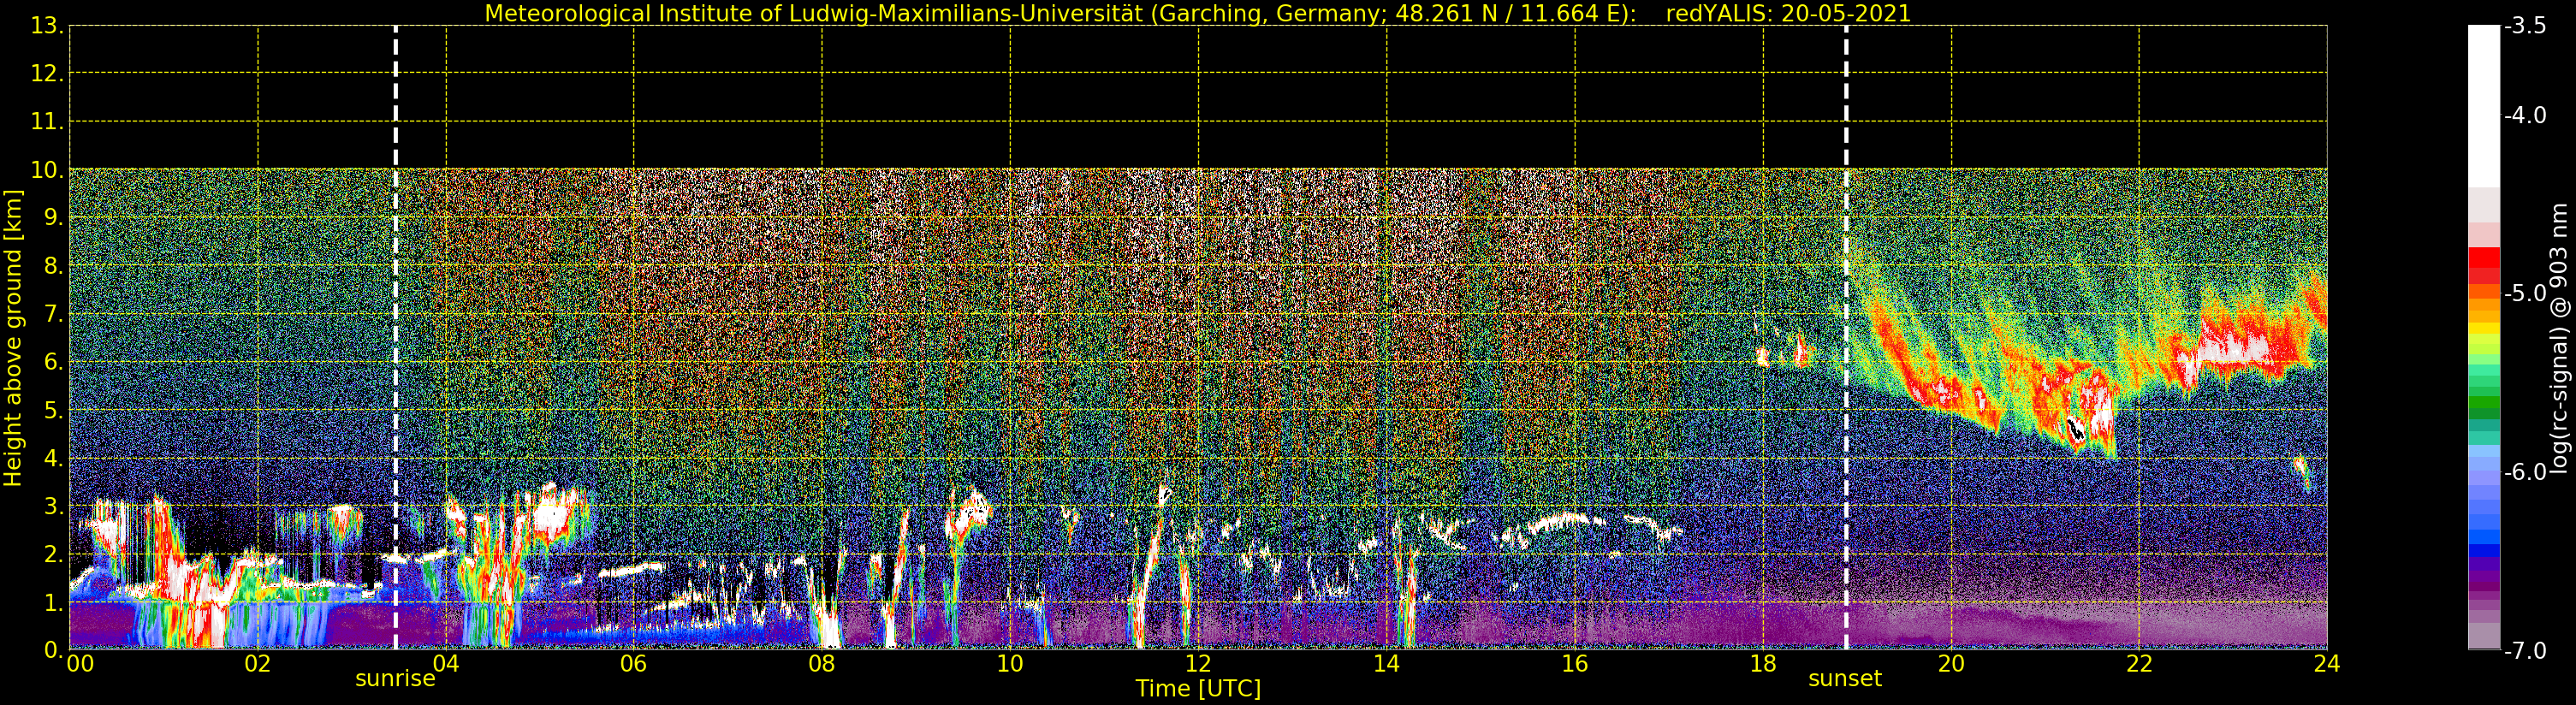Click the "5." height axis tick label
The image size is (2576, 705).
tap(52, 410)
